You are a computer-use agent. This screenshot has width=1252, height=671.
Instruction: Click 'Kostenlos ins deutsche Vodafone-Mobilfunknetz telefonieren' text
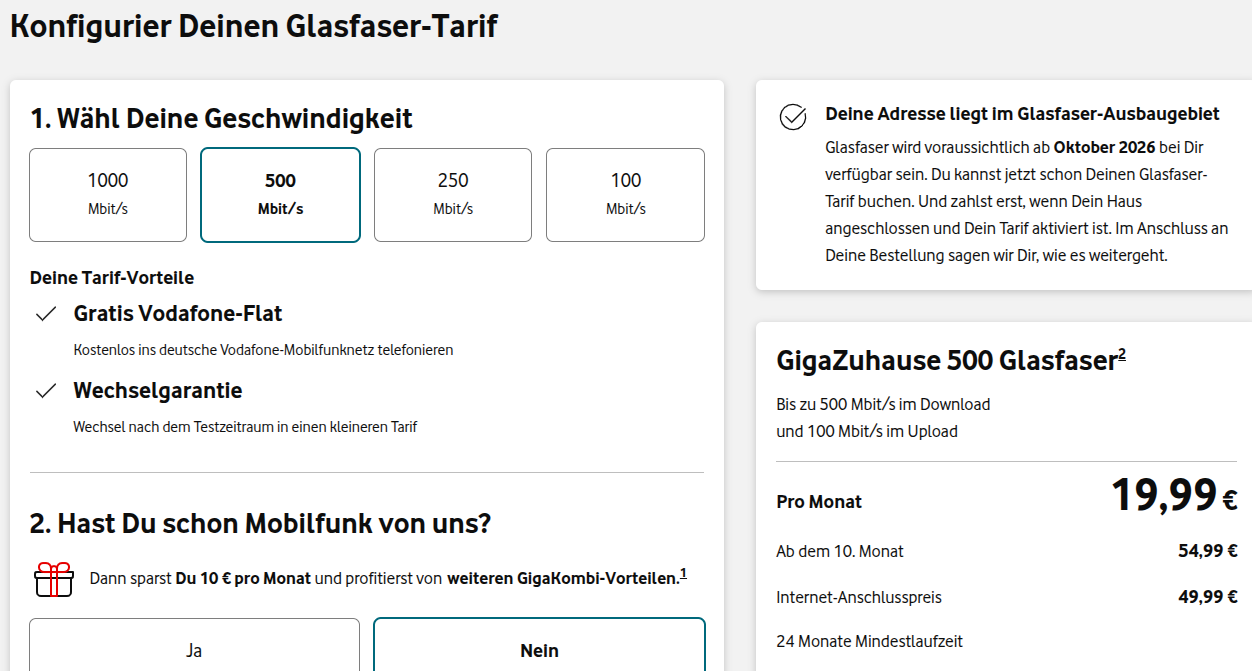click(x=263, y=350)
